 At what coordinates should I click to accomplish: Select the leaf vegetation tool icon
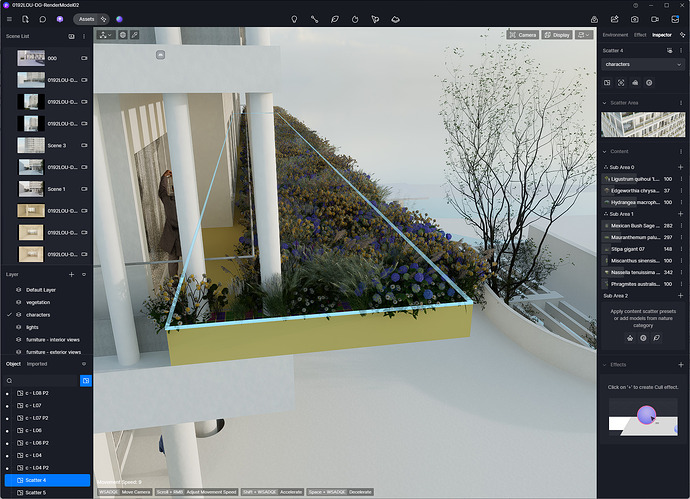click(335, 19)
